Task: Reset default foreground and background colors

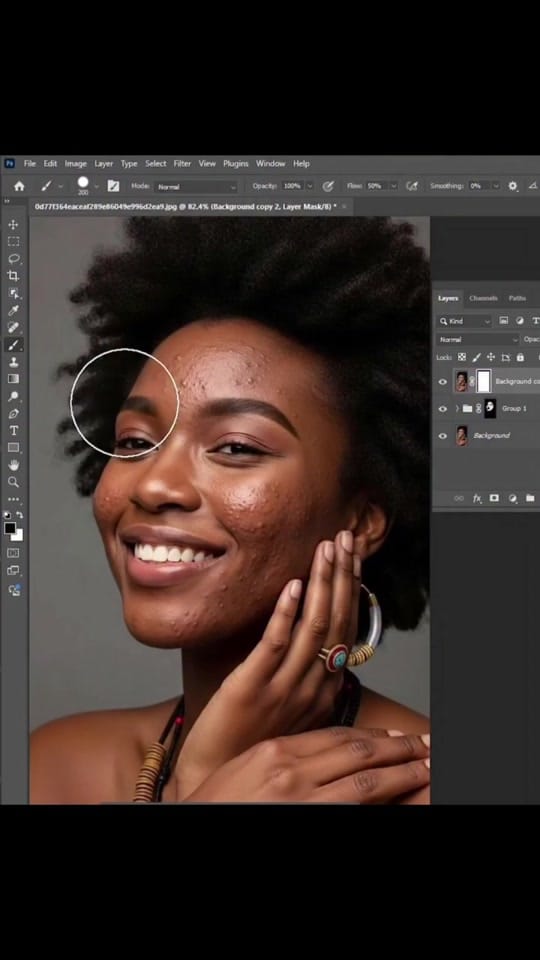Action: tap(8, 515)
